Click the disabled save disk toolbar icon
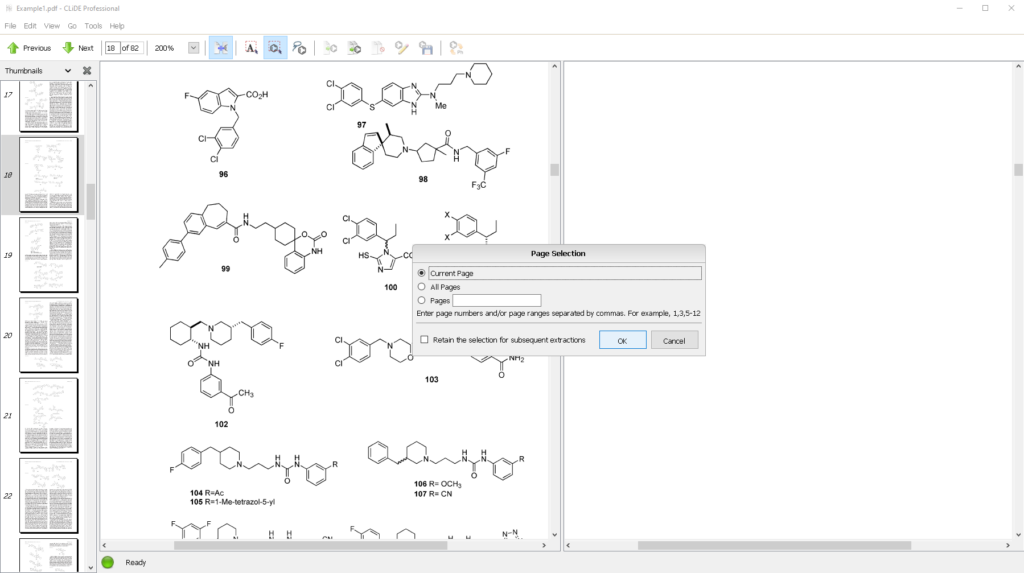Viewport: 1024px width, 573px height. 426,48
